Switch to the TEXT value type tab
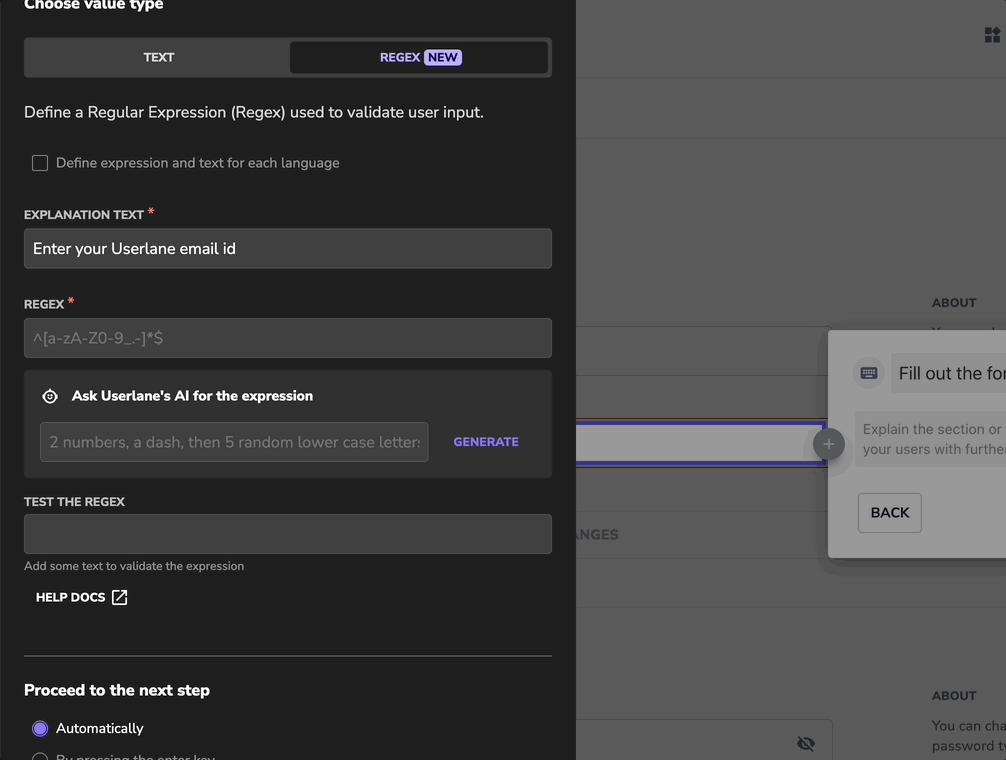 point(158,57)
